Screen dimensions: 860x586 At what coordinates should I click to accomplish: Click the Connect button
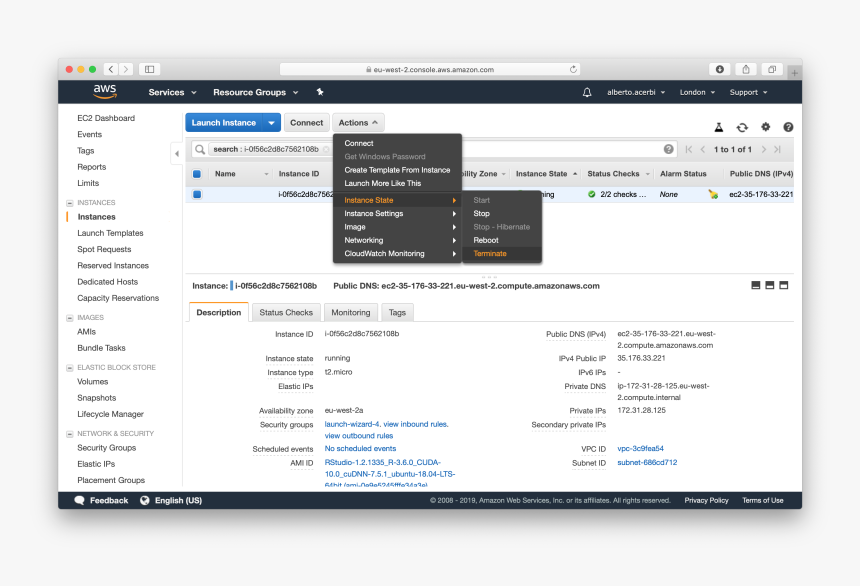pyautogui.click(x=307, y=123)
